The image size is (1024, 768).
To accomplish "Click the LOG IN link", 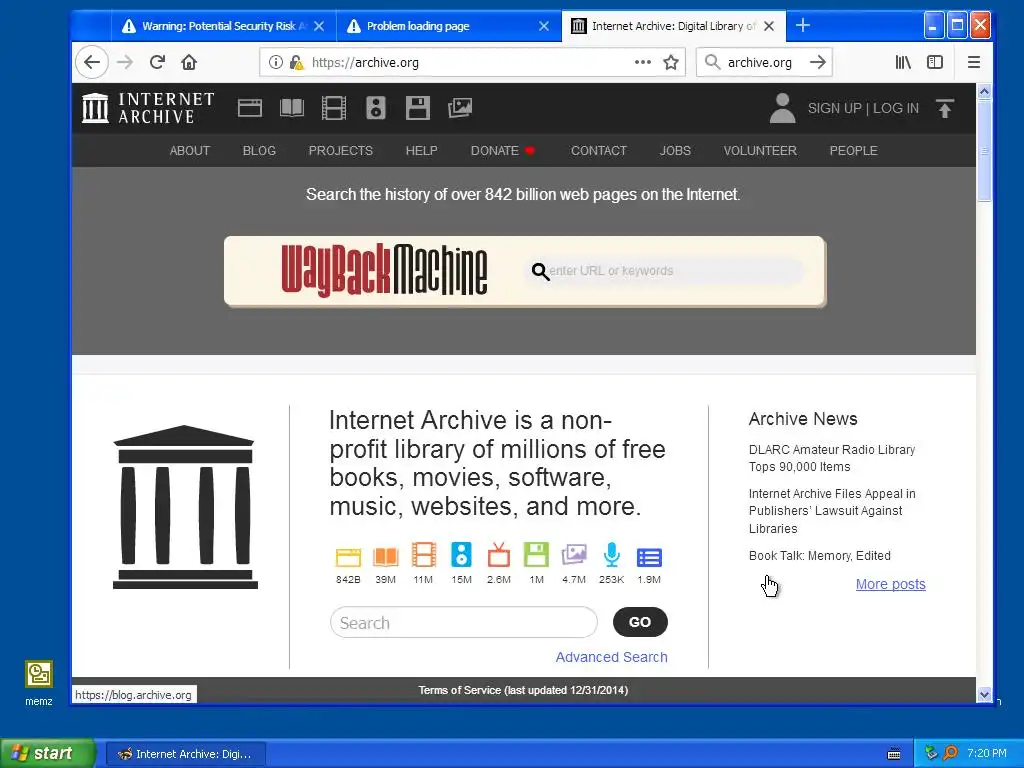I will (x=896, y=108).
